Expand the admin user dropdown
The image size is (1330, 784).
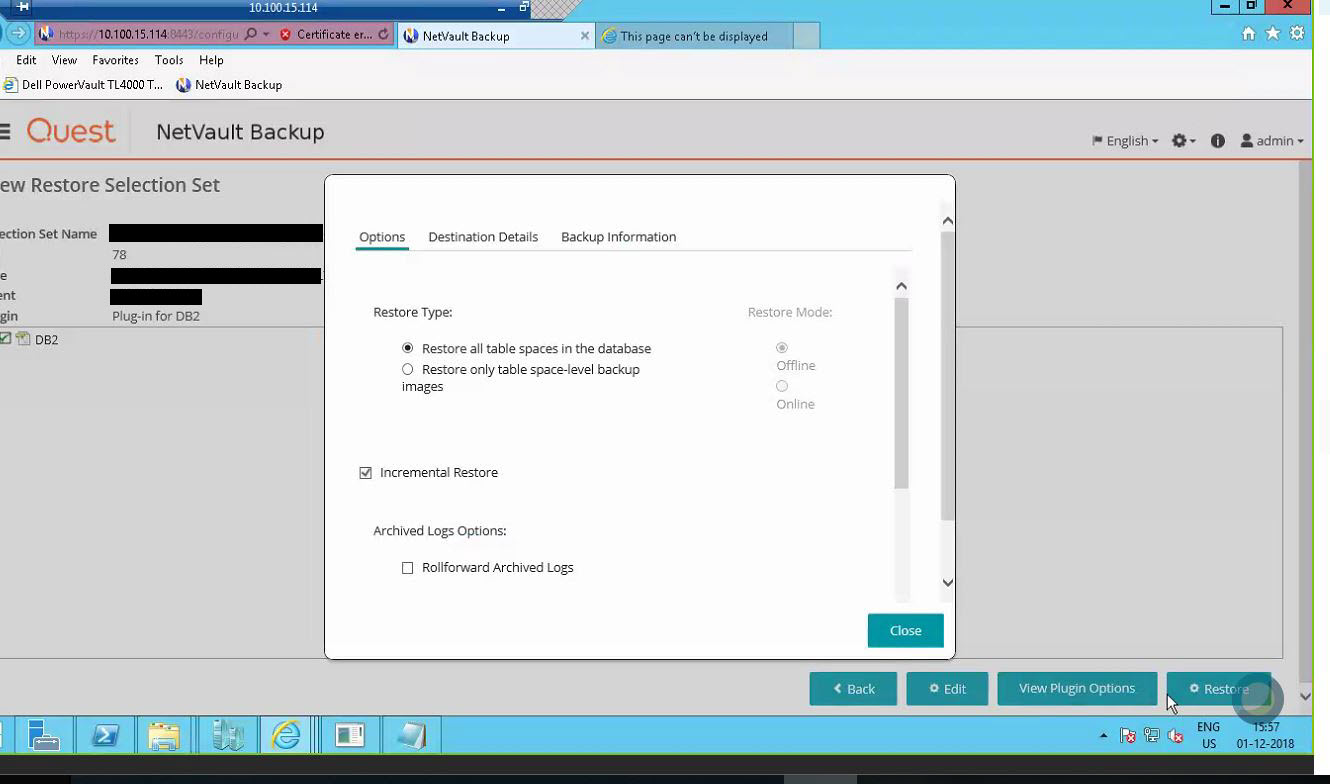[1272, 141]
